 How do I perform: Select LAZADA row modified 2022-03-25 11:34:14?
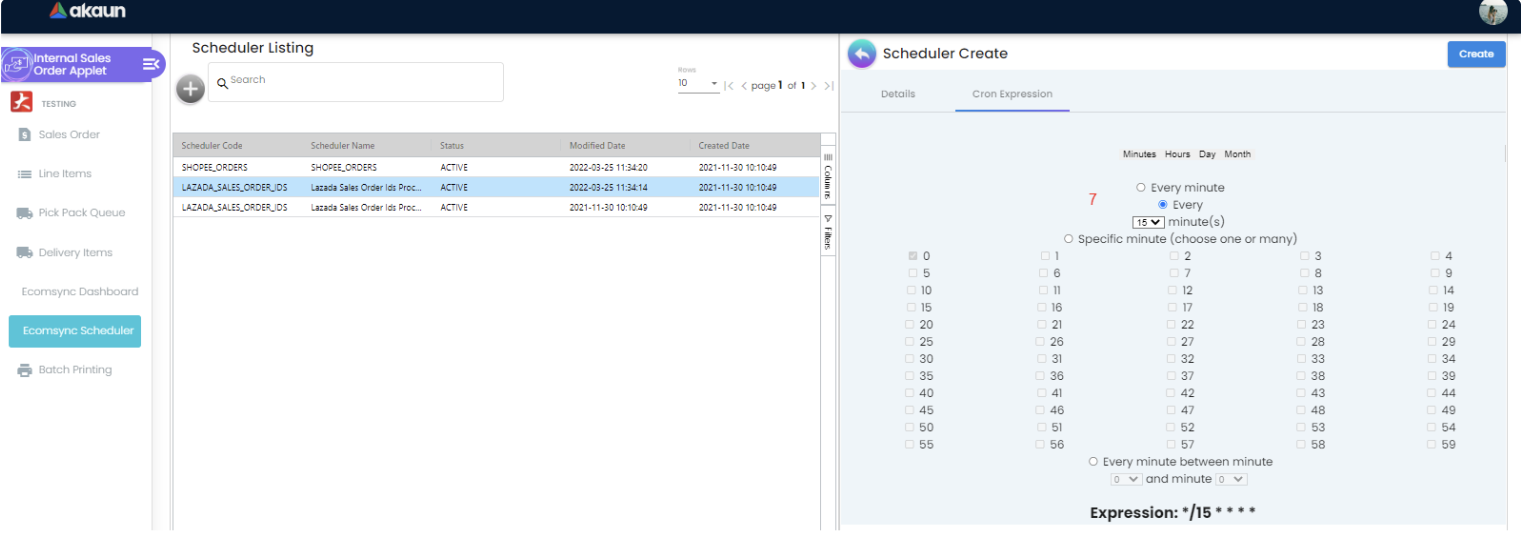(496, 187)
